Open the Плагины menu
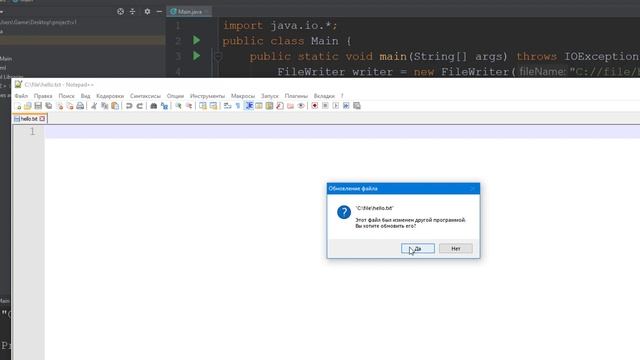This screenshot has width=640, height=360. (x=296, y=96)
